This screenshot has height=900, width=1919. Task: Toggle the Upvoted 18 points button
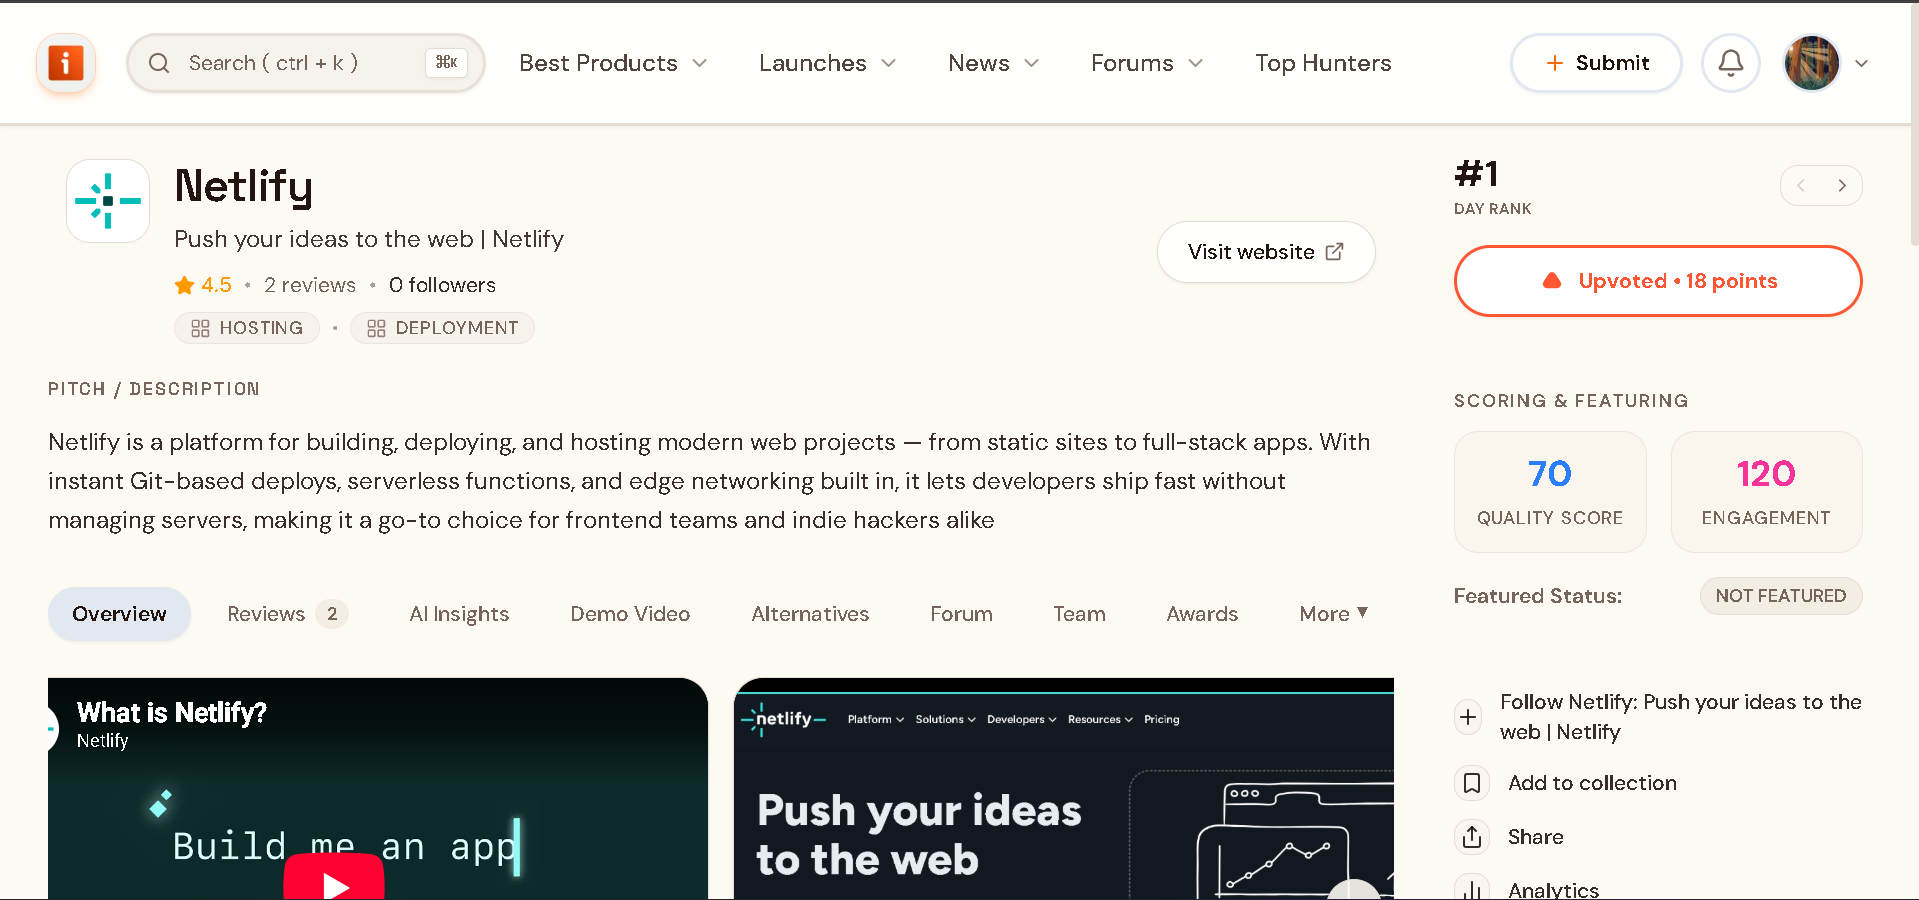pos(1658,281)
